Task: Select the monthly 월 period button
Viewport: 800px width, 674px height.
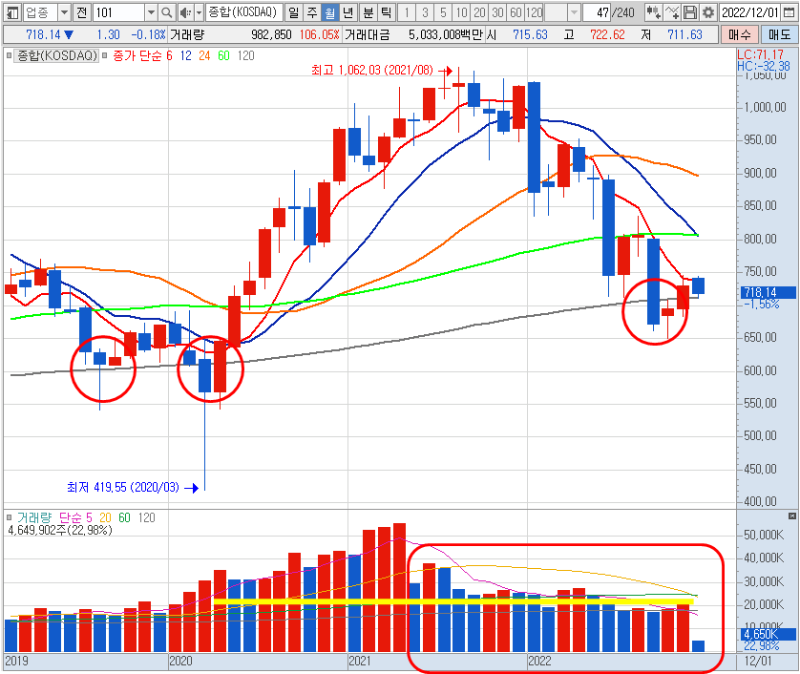Action: [x=330, y=12]
